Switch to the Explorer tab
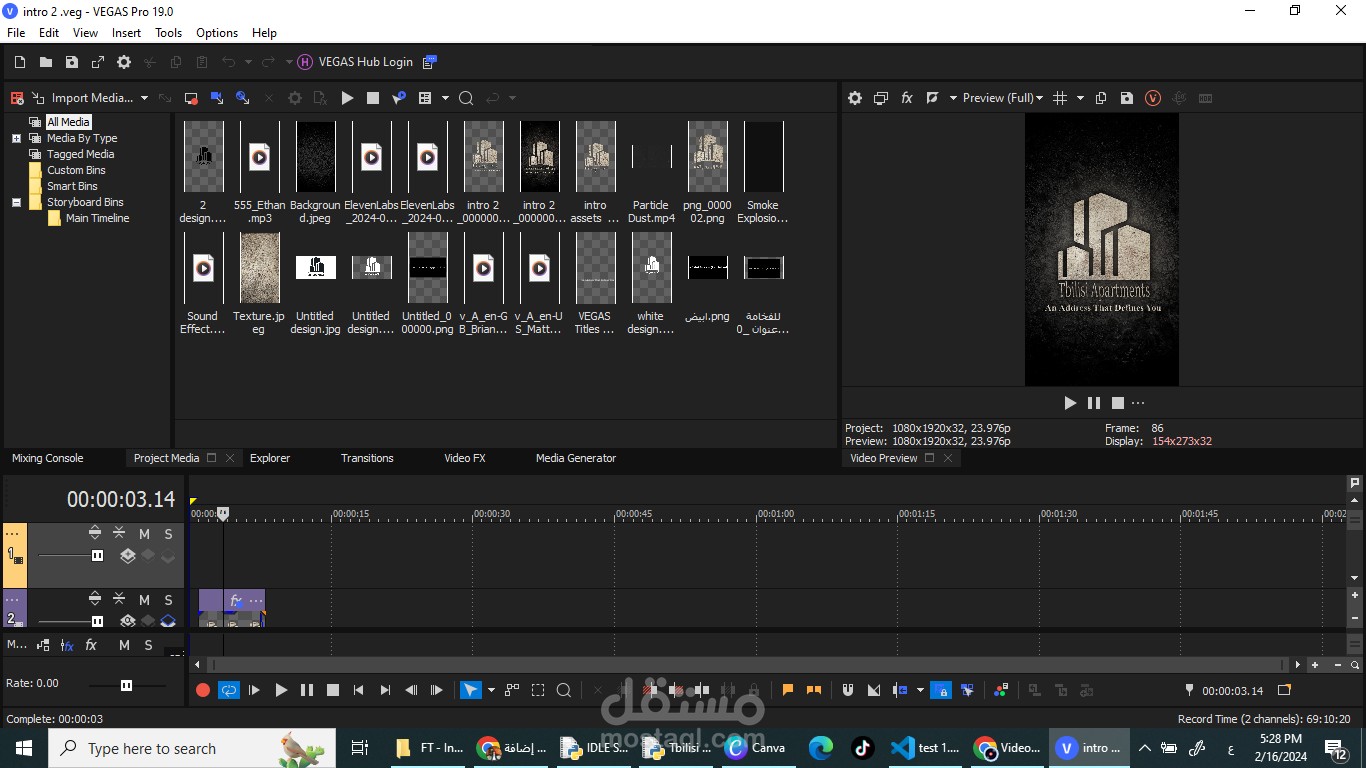 (x=270, y=458)
